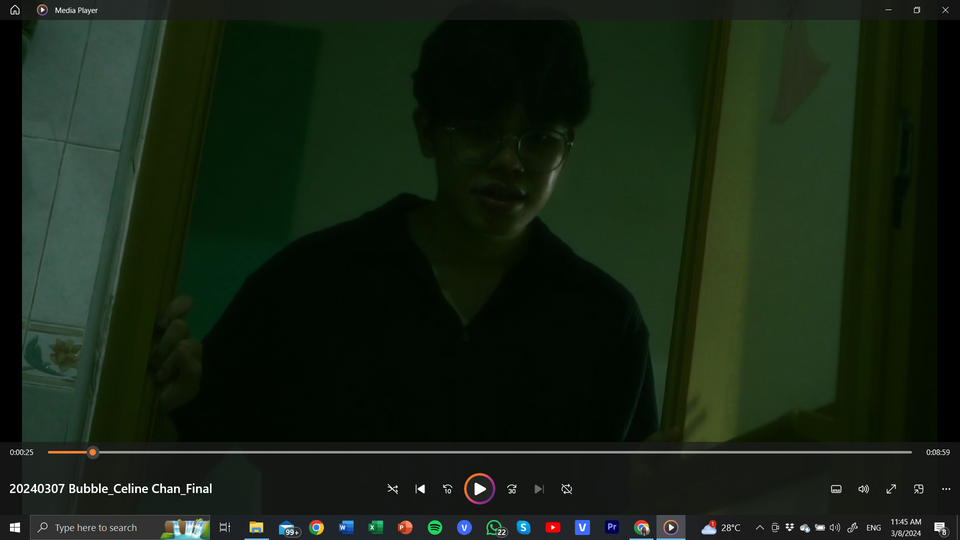Screen dimensions: 960x540
Task: Click the total duration 0:08:59
Action: 937,452
